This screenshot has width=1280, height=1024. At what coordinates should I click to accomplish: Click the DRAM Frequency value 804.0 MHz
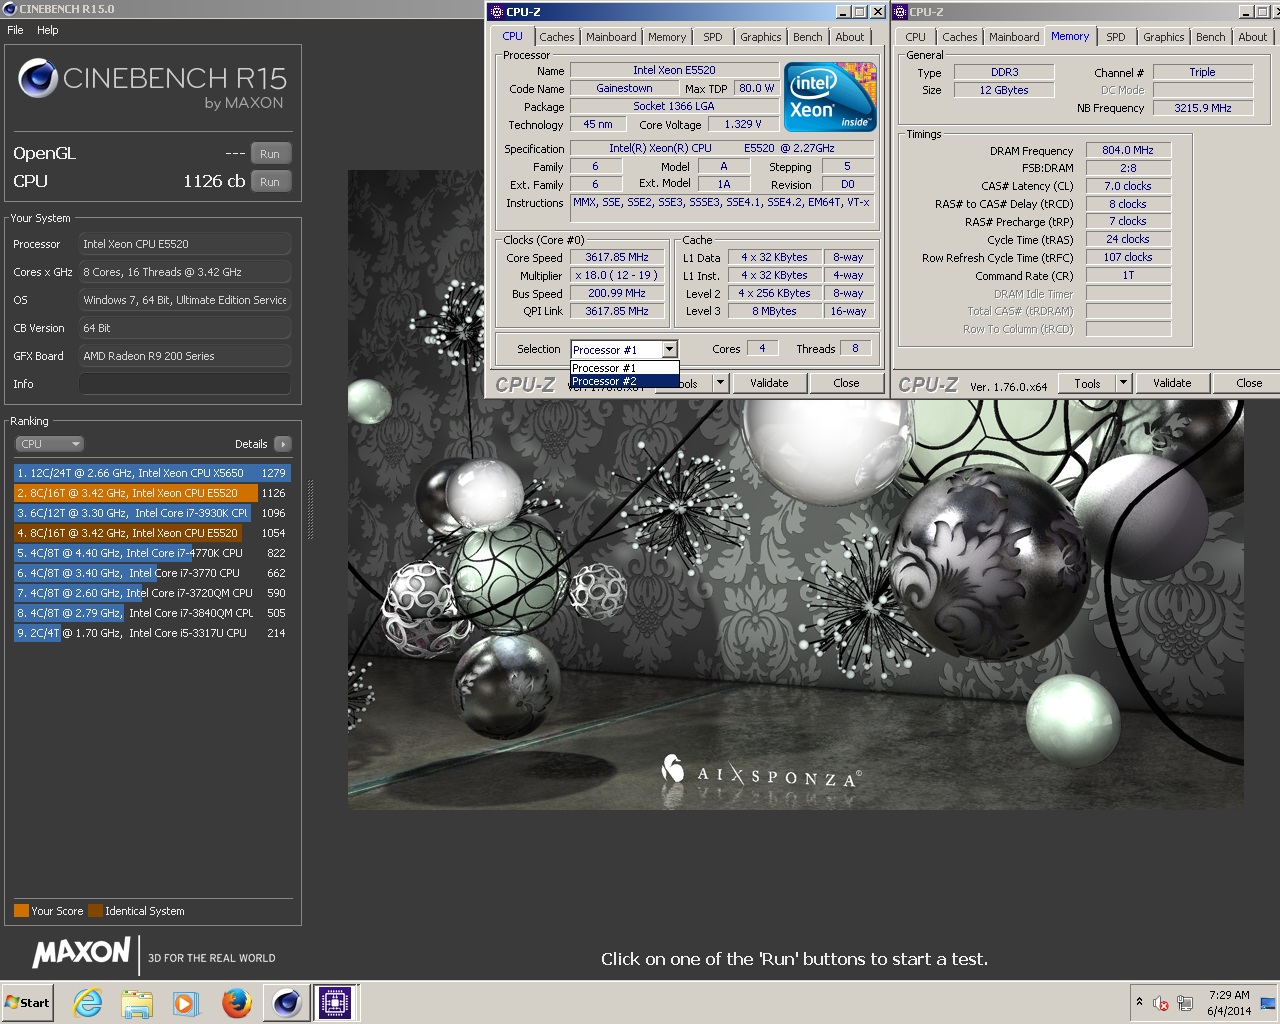(x=1128, y=150)
